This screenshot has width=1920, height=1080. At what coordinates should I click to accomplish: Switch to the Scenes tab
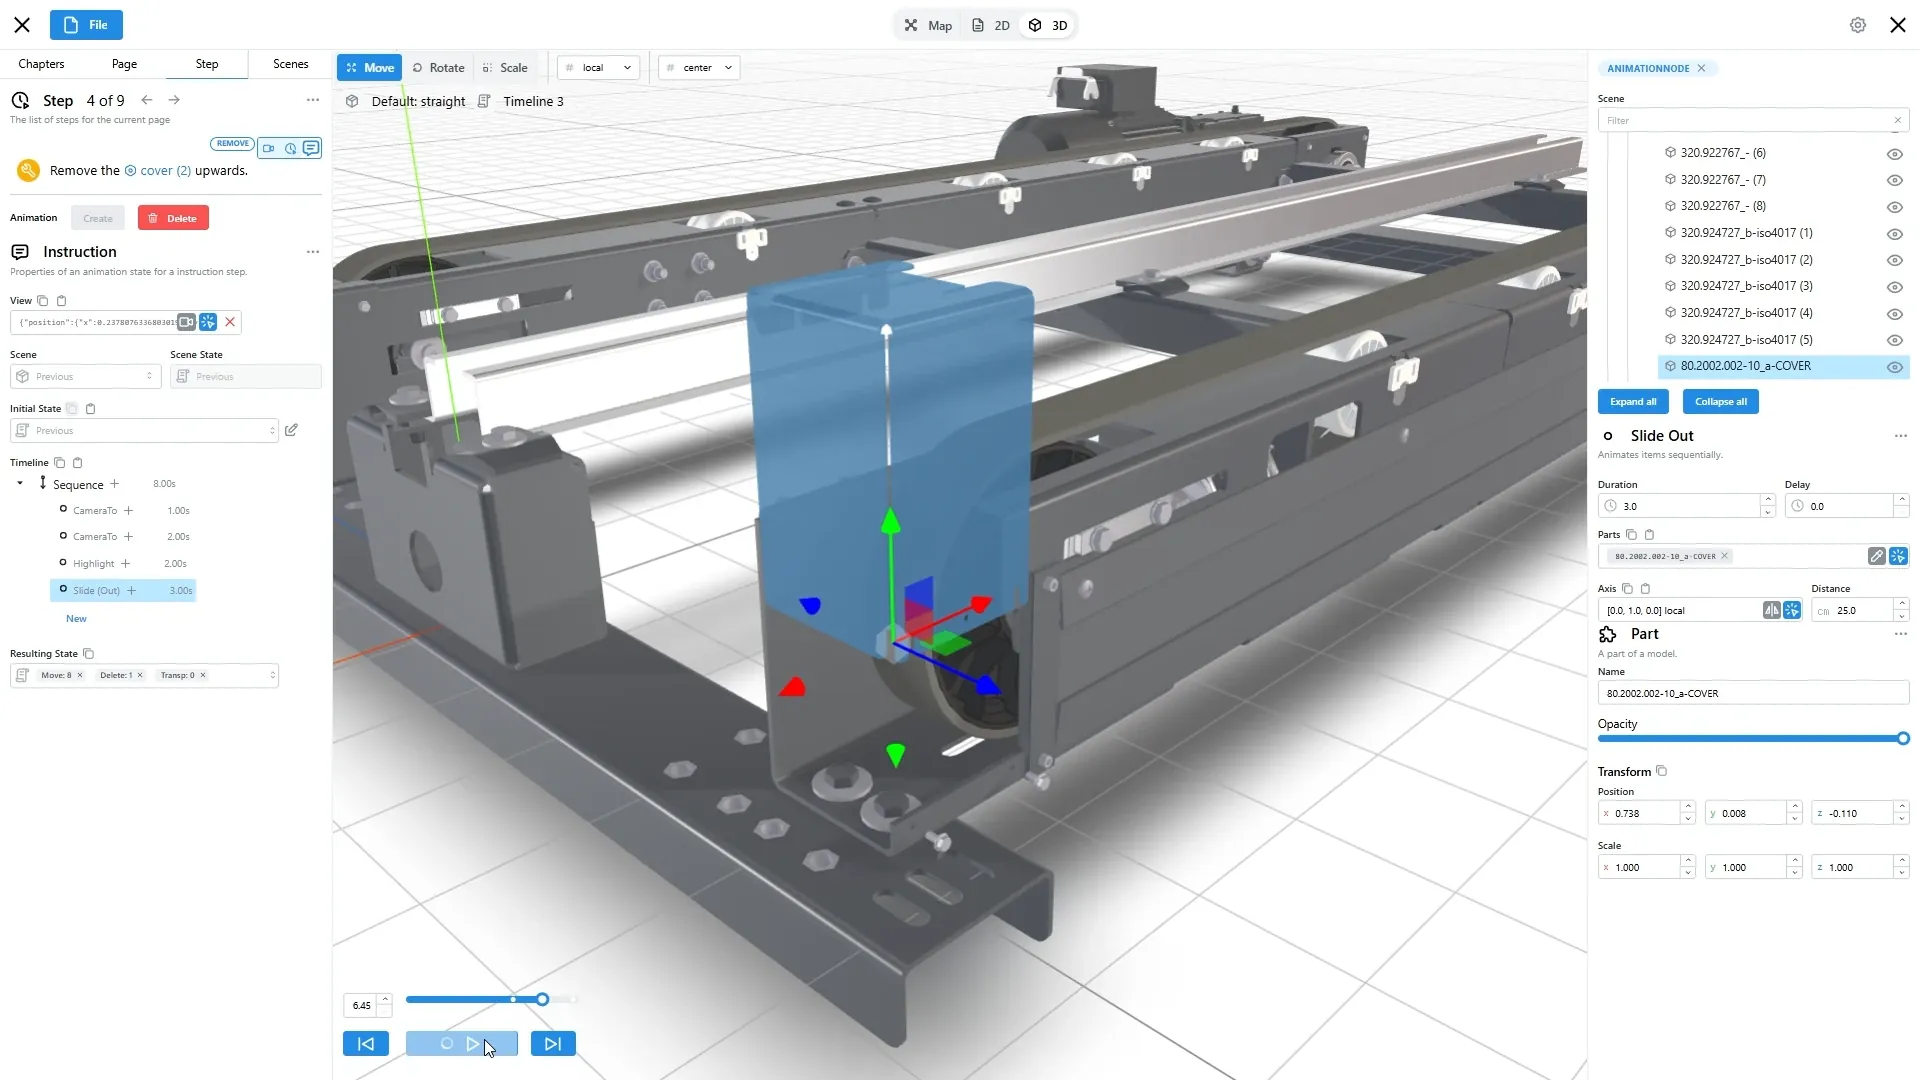click(290, 64)
